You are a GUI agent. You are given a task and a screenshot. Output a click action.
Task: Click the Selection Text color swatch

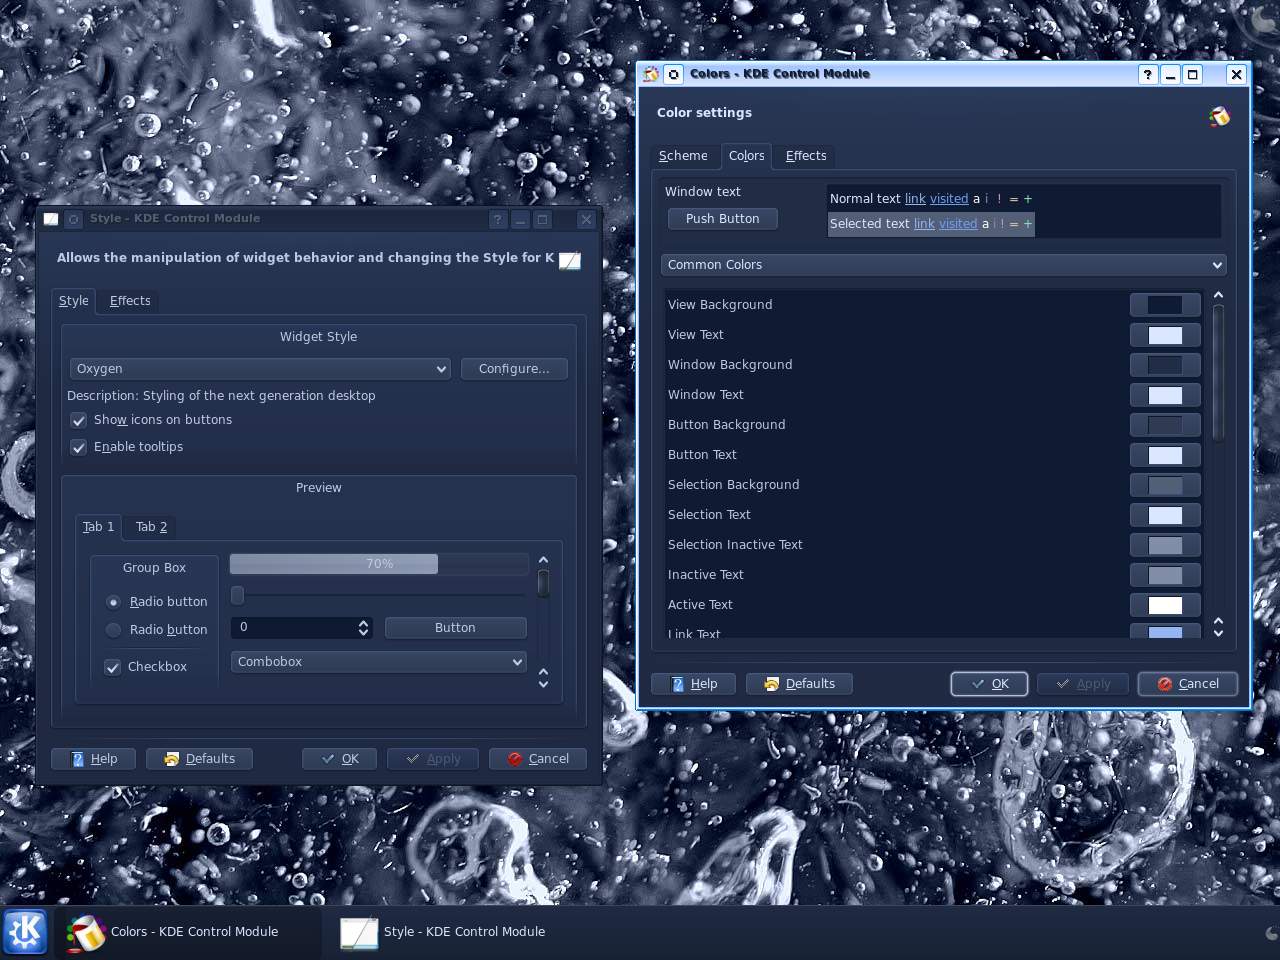pos(1165,515)
